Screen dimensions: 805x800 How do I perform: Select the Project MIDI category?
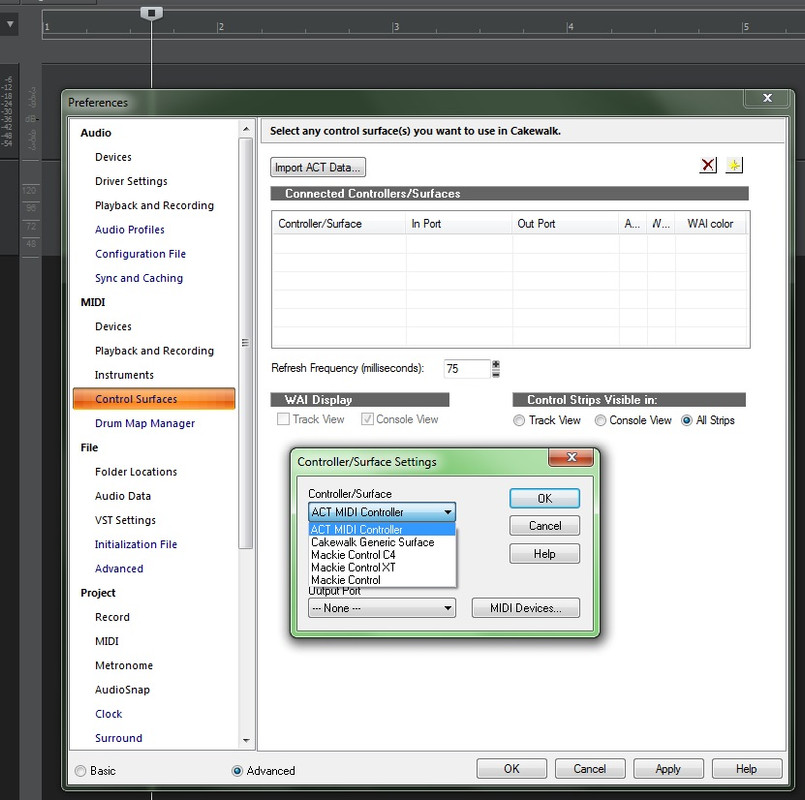click(107, 641)
